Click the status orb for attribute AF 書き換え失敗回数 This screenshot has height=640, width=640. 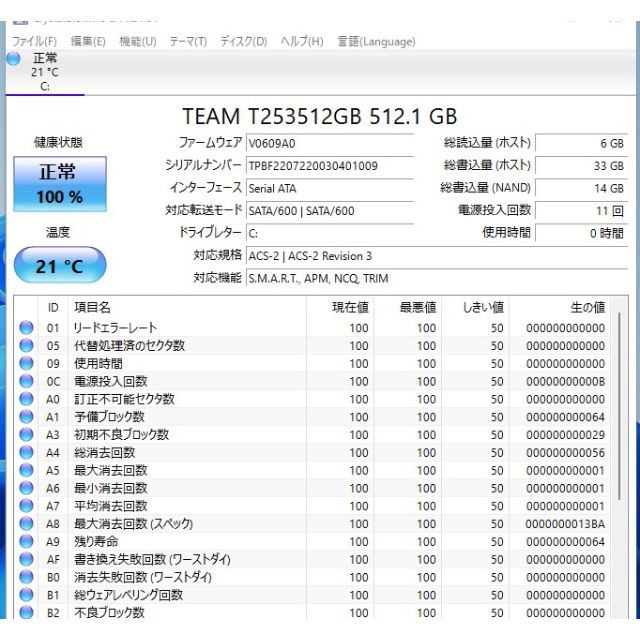coord(26,559)
